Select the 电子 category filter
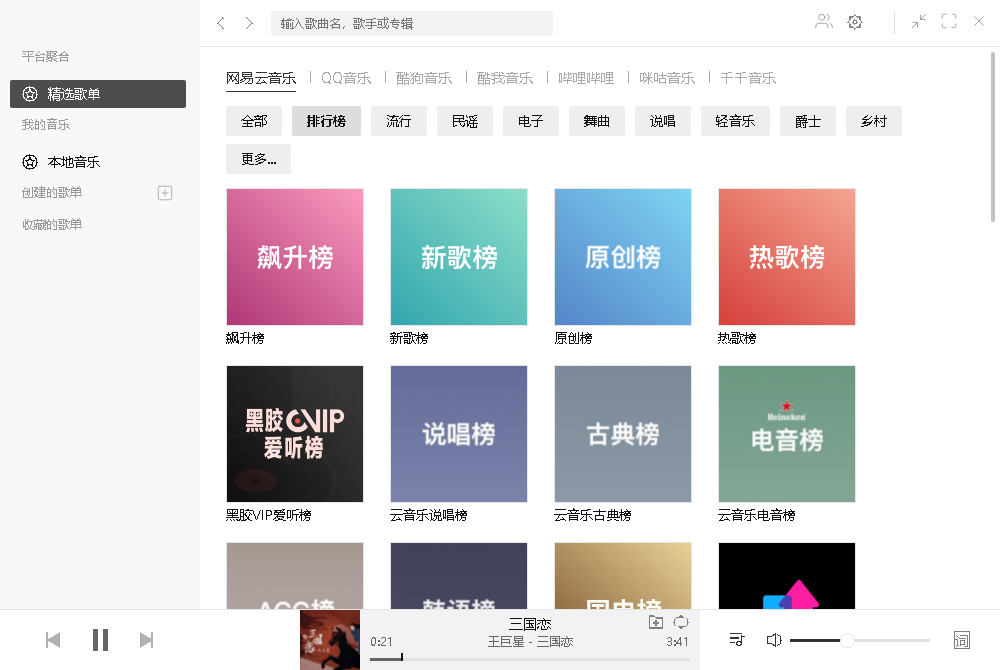This screenshot has height=670, width=1000. [x=531, y=121]
